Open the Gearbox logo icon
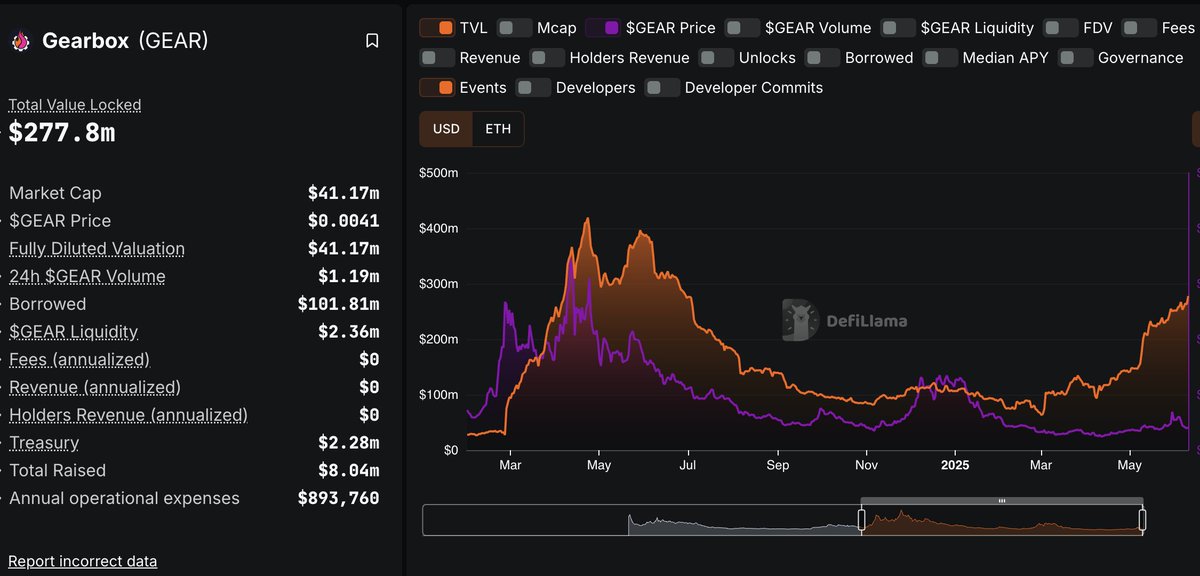Screen dimensions: 1200x576 click(x=20, y=41)
